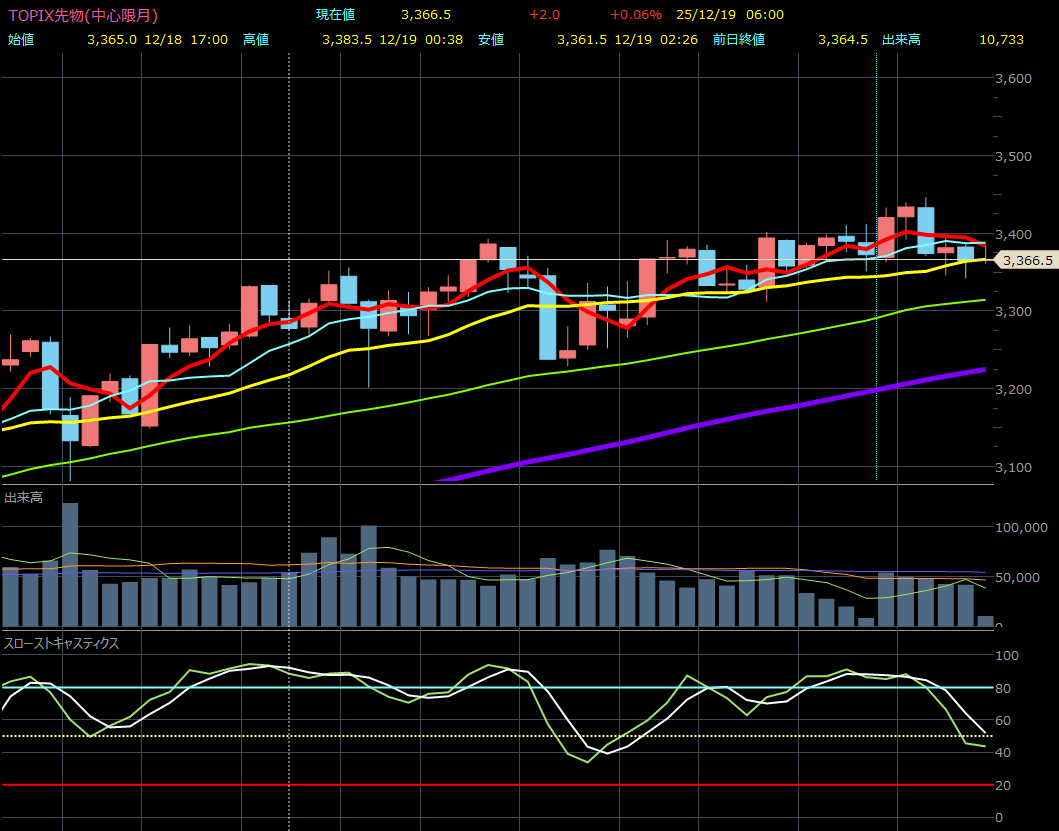Select the スローストキャスティクス panel label

[62, 643]
